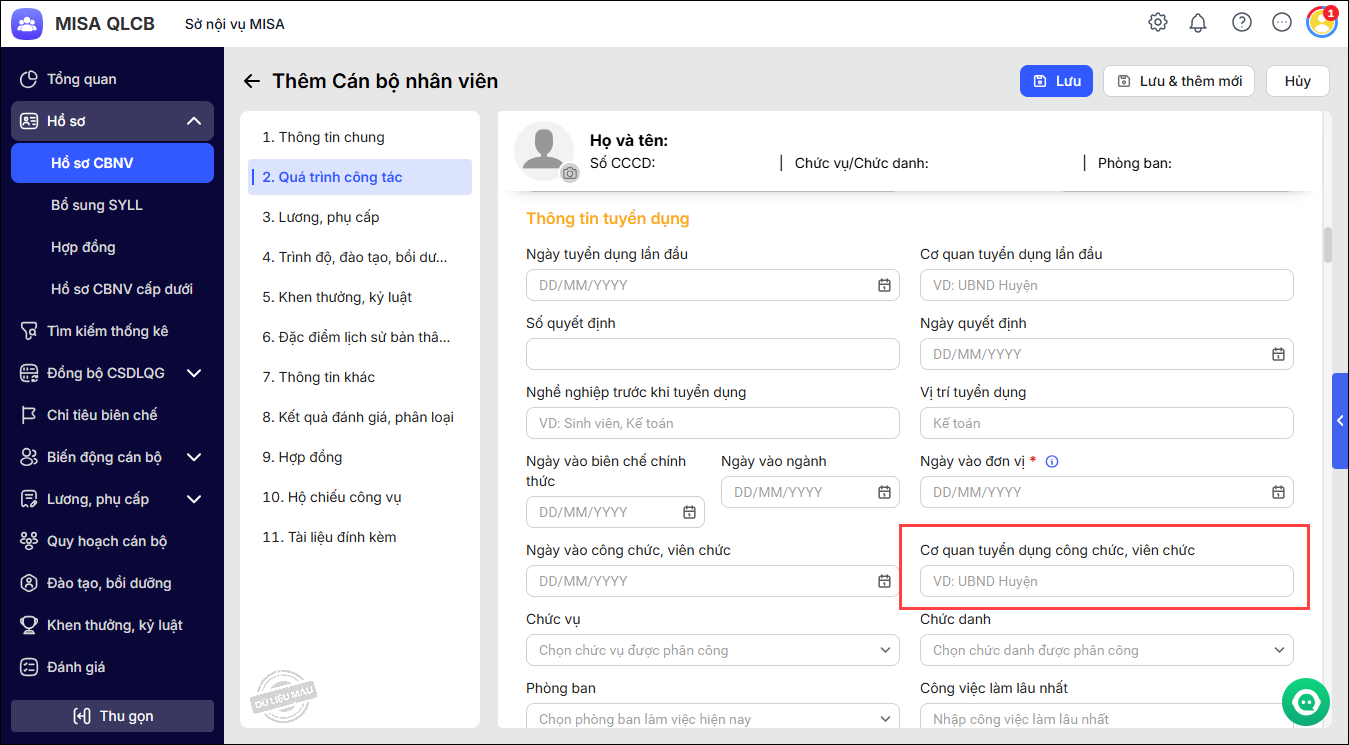This screenshot has height=745, width=1349.
Task: Go to Lương, phụ cấp section 3
Action: 321,217
